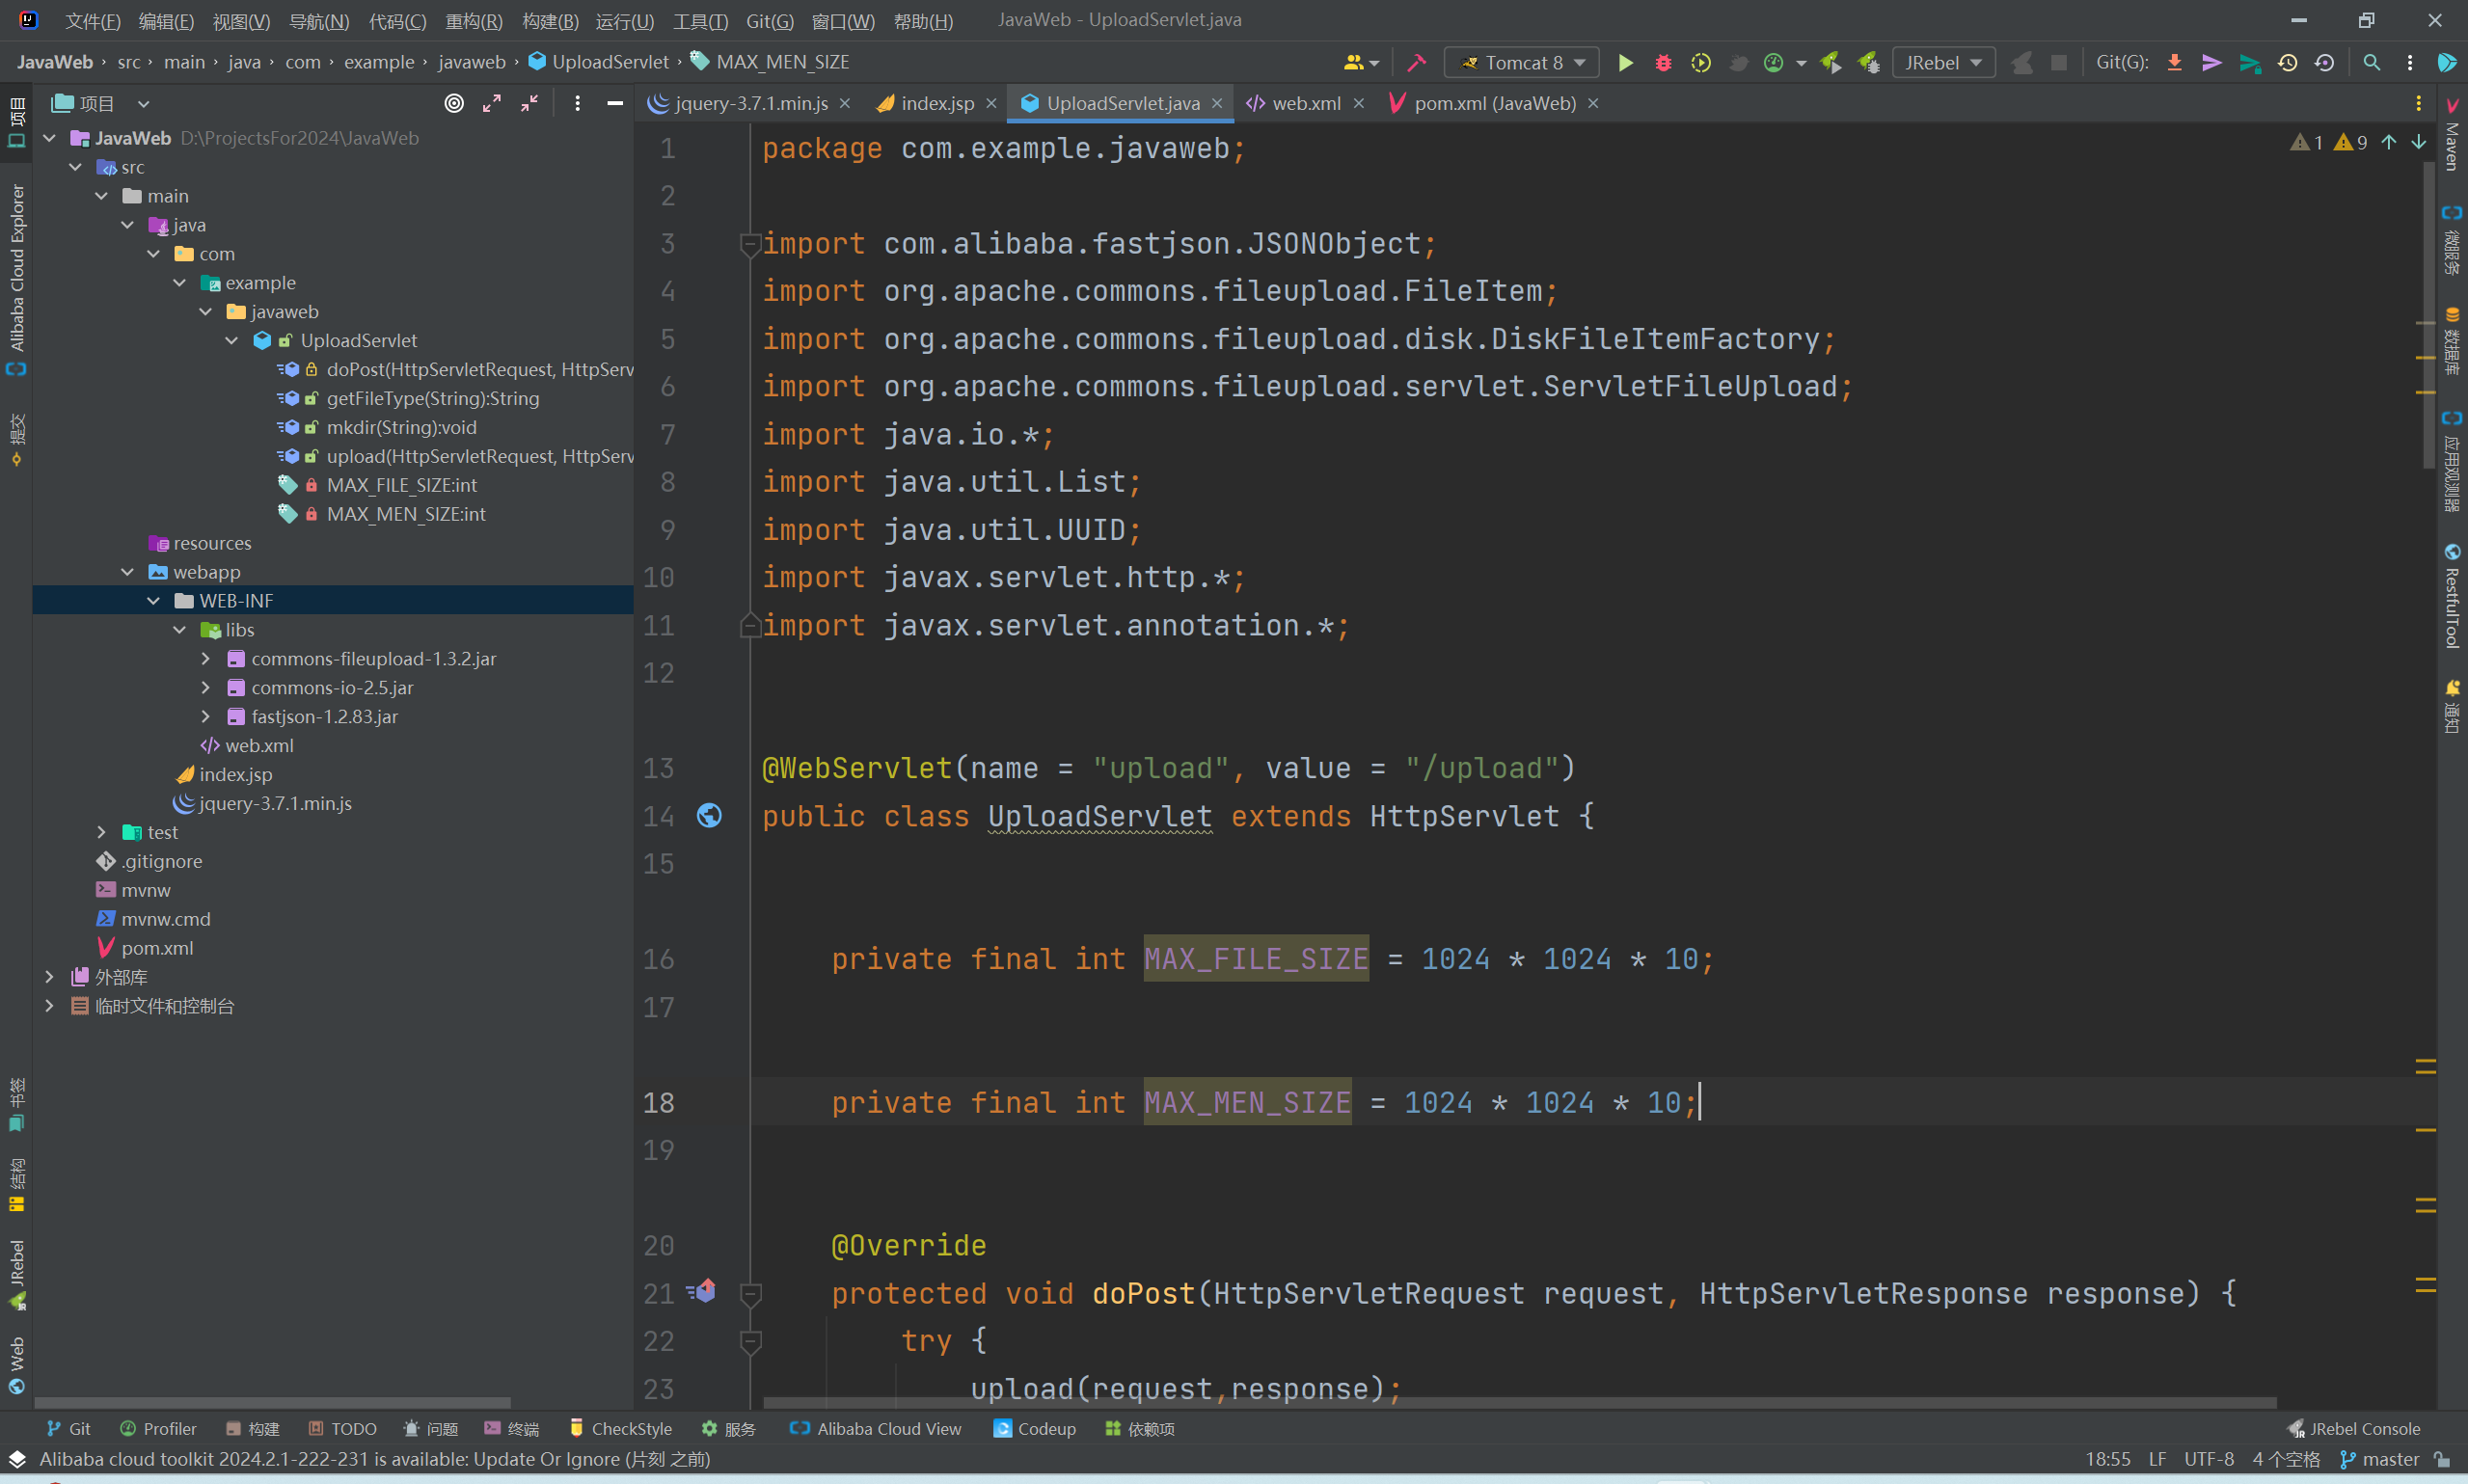Click the Run/Debug Tomcat 8 button

(x=1622, y=64)
